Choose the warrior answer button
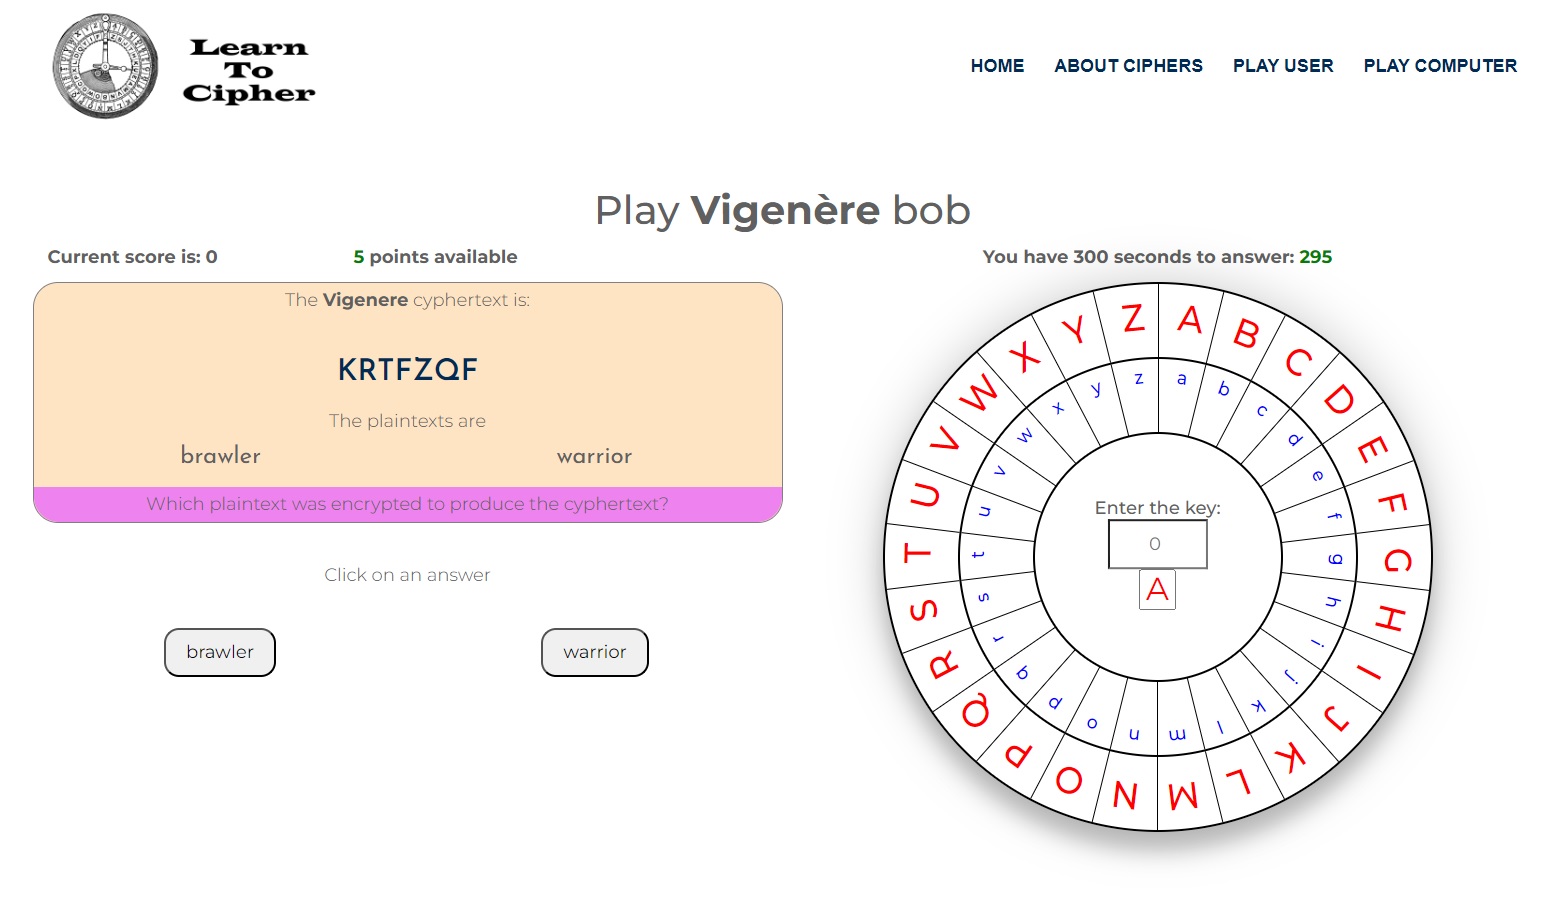The image size is (1541, 901). pos(595,652)
